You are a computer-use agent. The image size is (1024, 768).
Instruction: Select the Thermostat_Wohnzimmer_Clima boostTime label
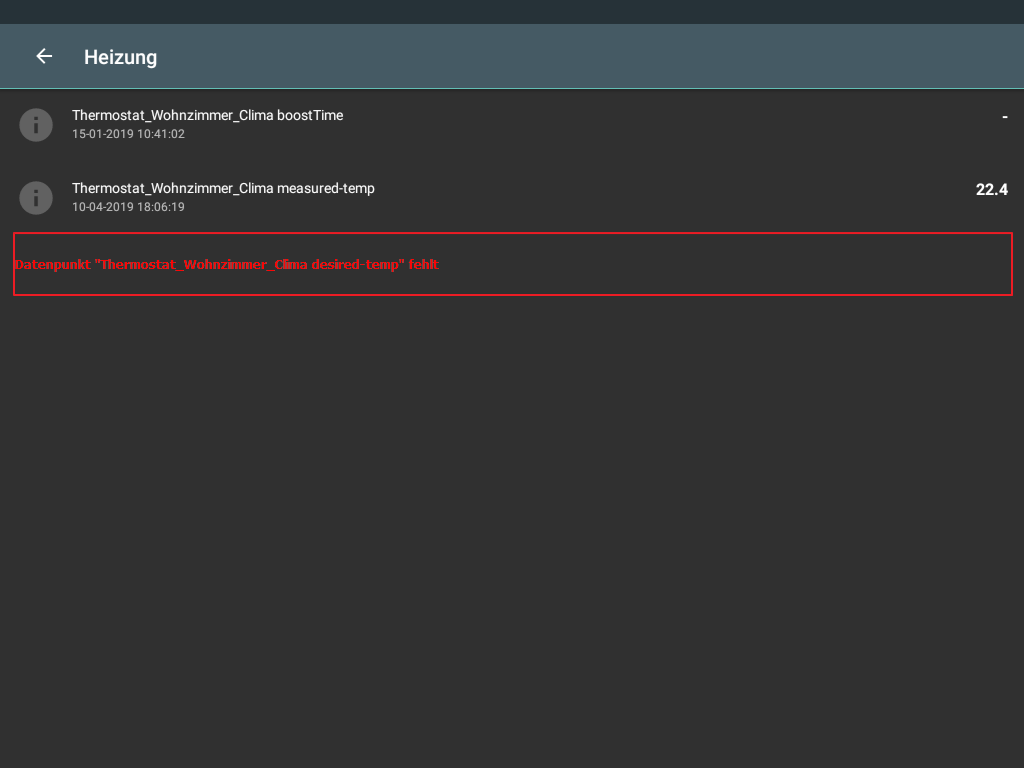click(x=207, y=116)
